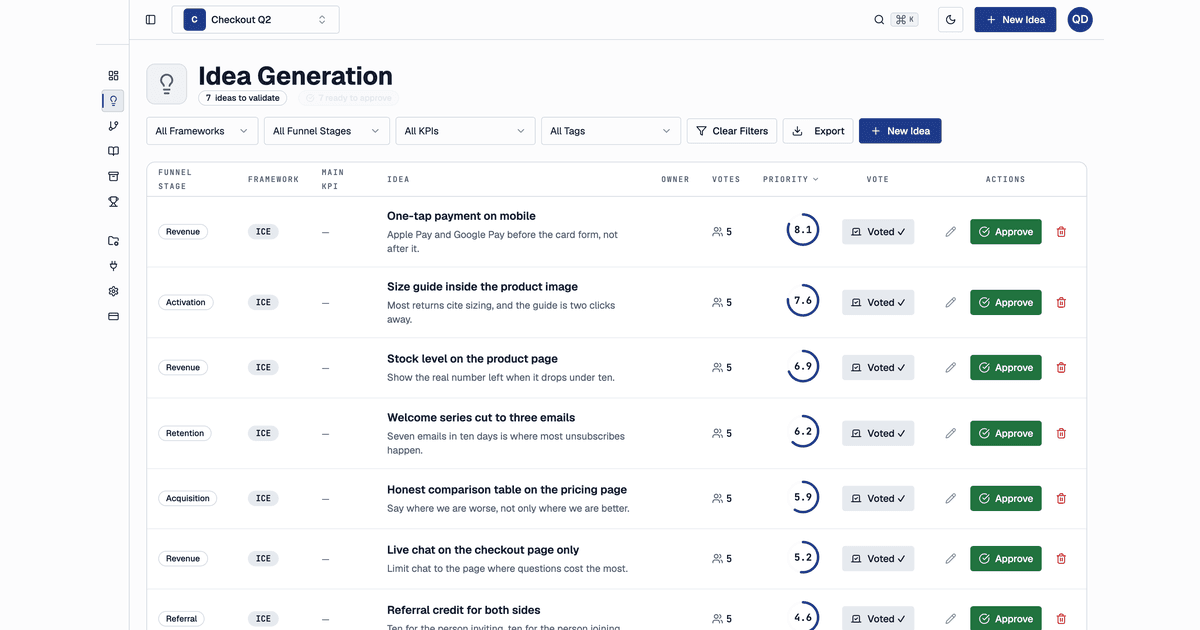1200x630 pixels.
Task: Open the QD user avatar menu
Action: click(x=1080, y=19)
